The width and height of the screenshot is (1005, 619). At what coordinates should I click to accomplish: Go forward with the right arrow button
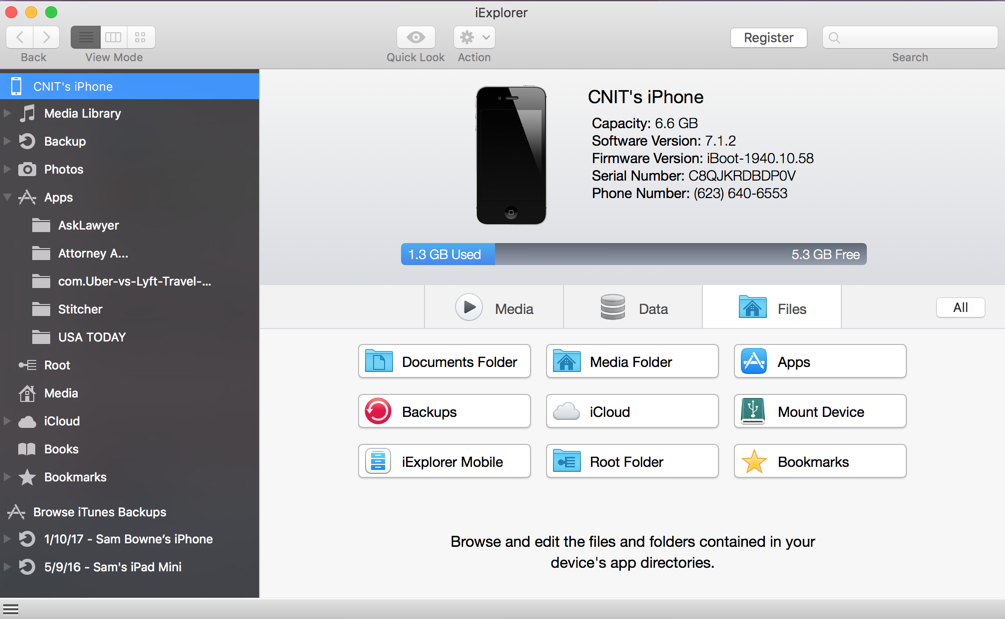pyautogui.click(x=47, y=37)
